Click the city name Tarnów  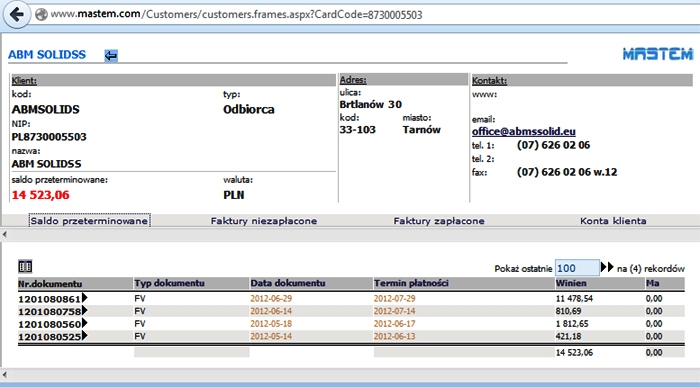pos(421,130)
